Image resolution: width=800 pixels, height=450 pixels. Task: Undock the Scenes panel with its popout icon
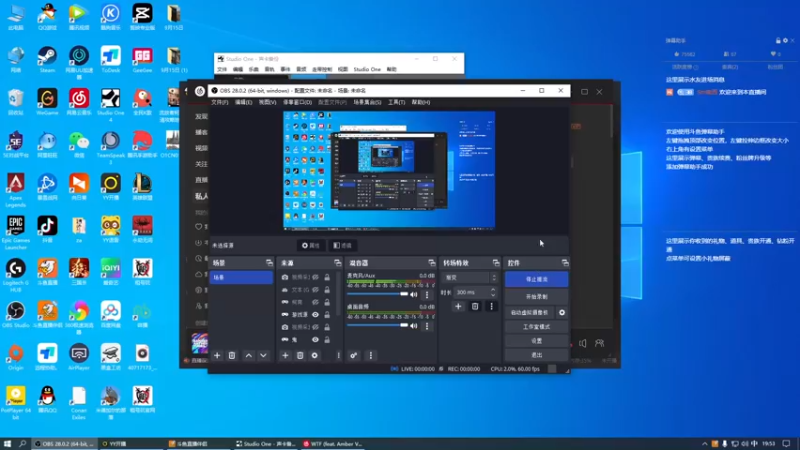(269, 263)
